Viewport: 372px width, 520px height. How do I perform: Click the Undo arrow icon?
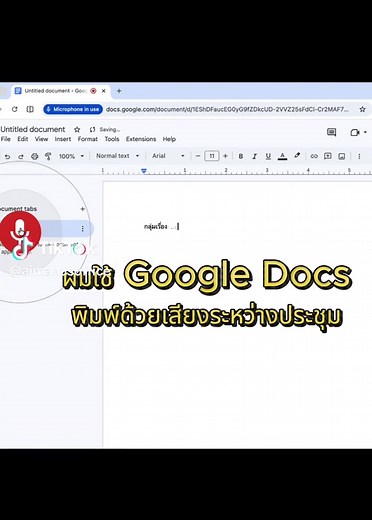7,156
